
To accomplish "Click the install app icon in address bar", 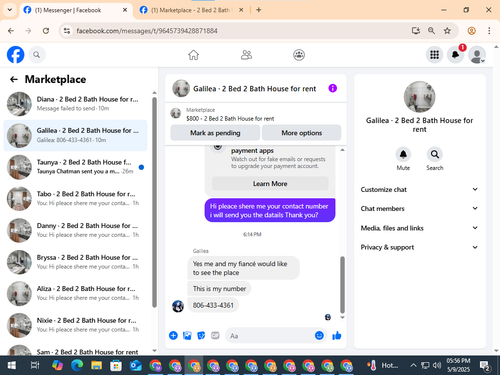I will 415,31.
